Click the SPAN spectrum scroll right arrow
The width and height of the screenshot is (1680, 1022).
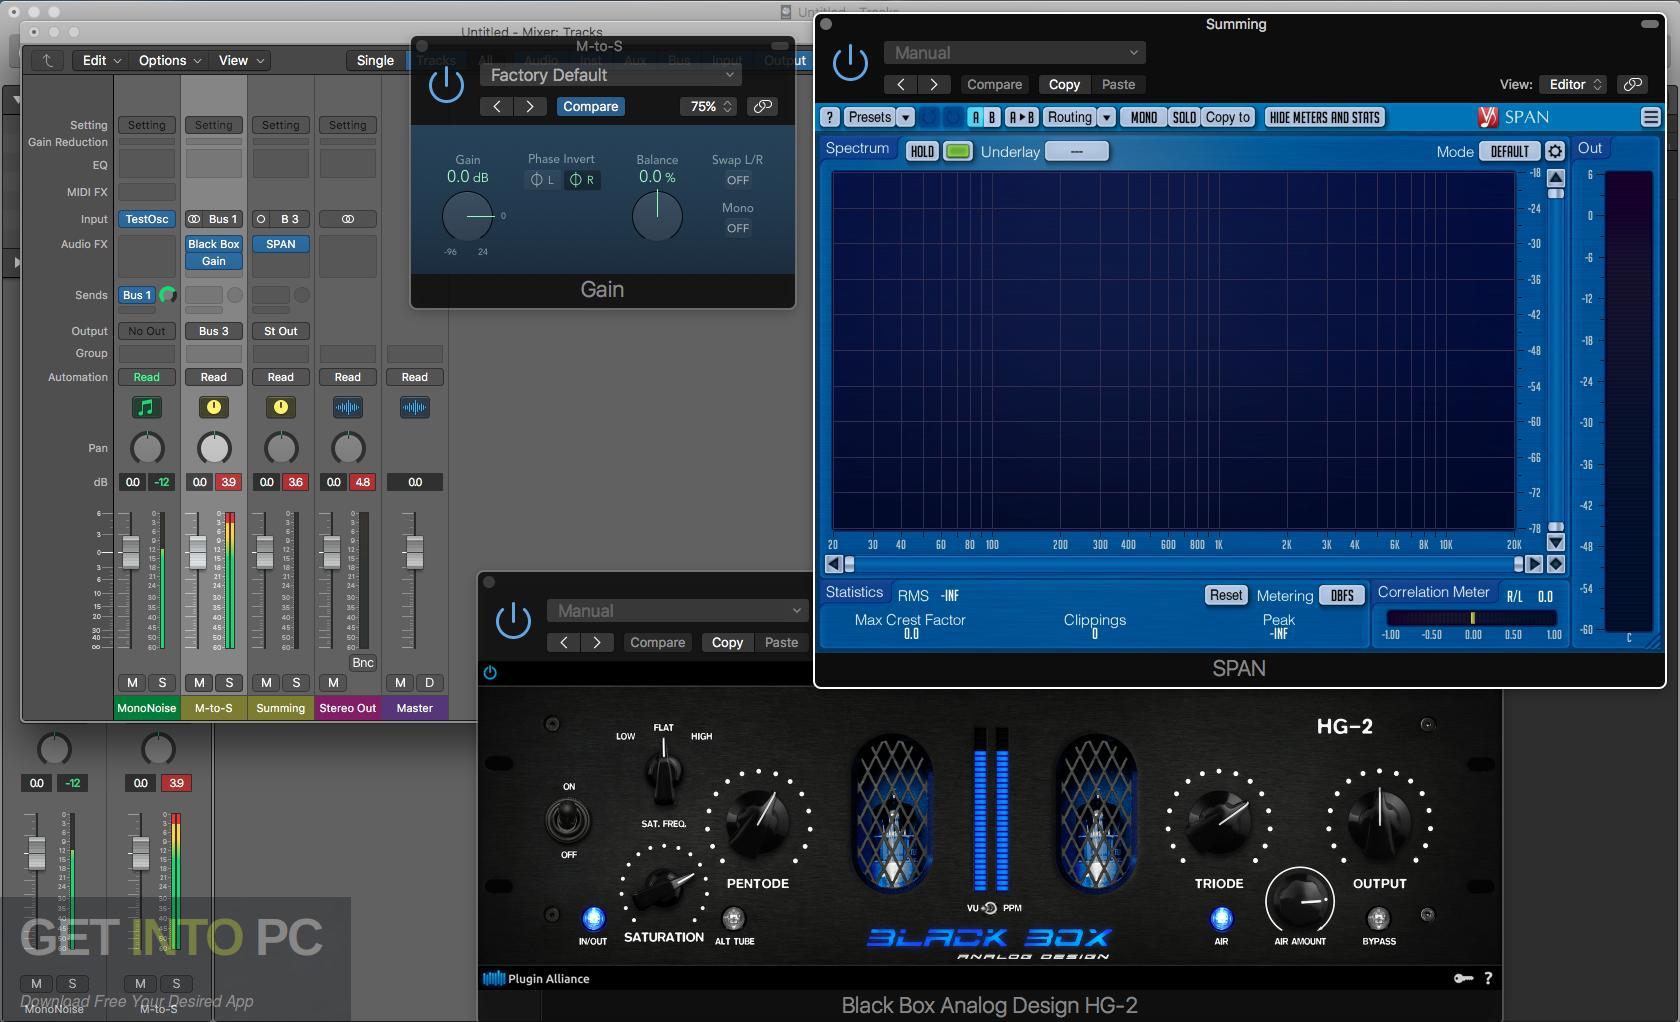(x=1534, y=564)
